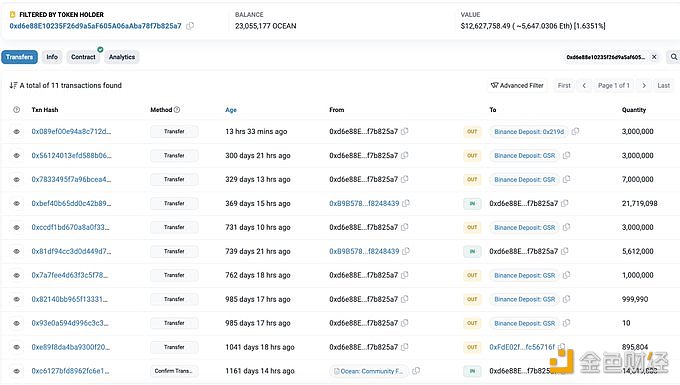680x385 pixels.
Task: Copy Binance Deposit: GSR address in 329 days row
Action: coord(566,179)
